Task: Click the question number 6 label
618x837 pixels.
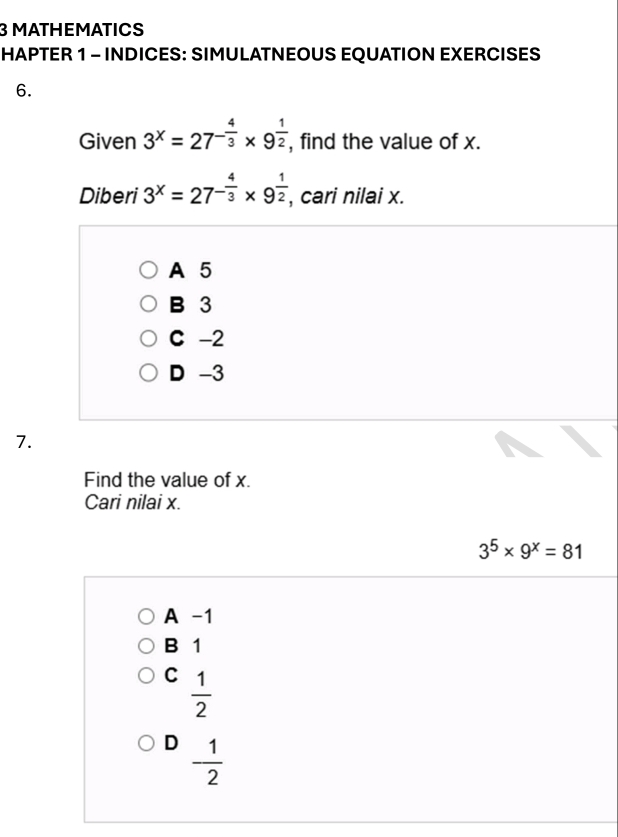Action: point(27,92)
